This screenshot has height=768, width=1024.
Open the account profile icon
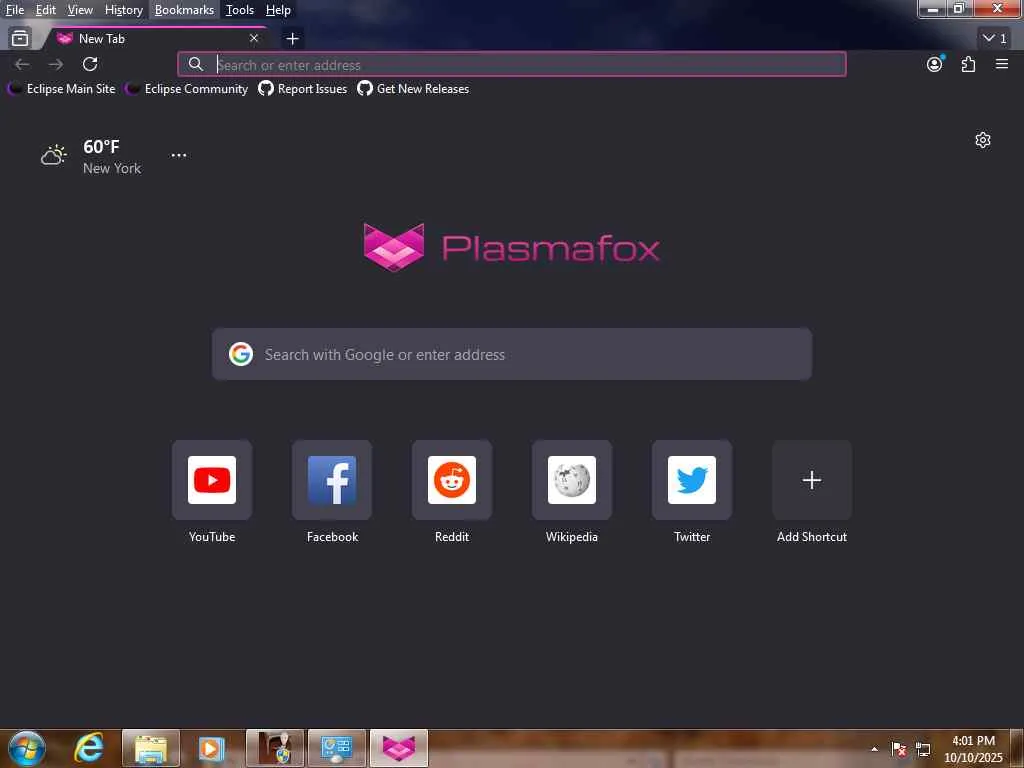[935, 64]
